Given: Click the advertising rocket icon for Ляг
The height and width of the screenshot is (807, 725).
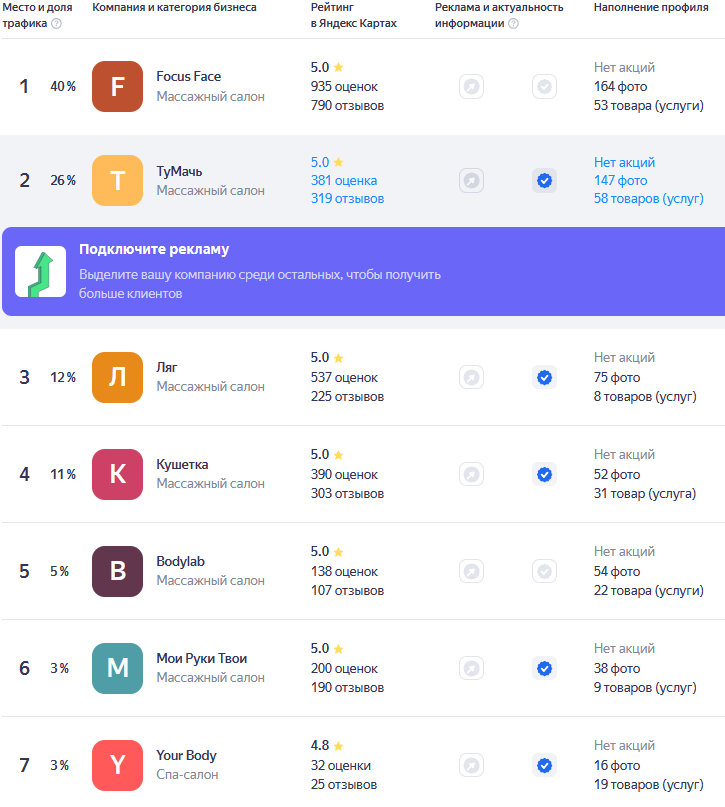Looking at the screenshot, I should click(x=471, y=378).
